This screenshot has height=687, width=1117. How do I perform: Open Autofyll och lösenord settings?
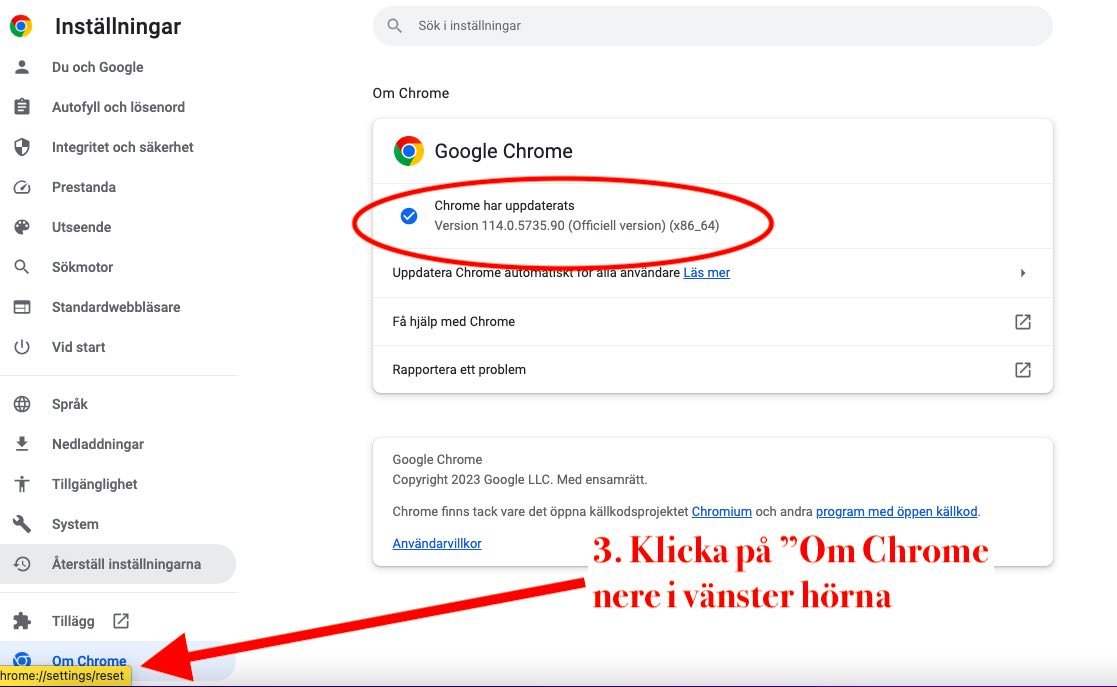pos(118,107)
